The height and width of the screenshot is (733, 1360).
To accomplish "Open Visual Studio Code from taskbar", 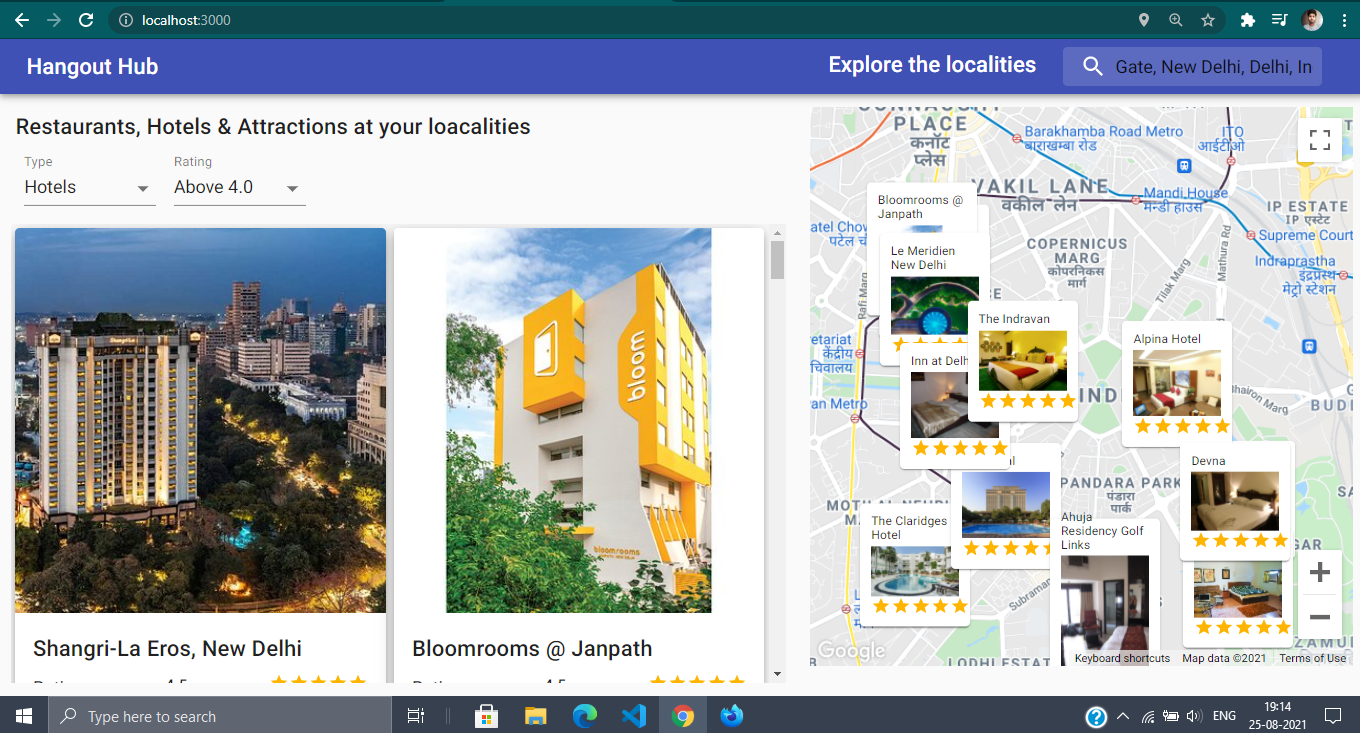I will (x=634, y=716).
